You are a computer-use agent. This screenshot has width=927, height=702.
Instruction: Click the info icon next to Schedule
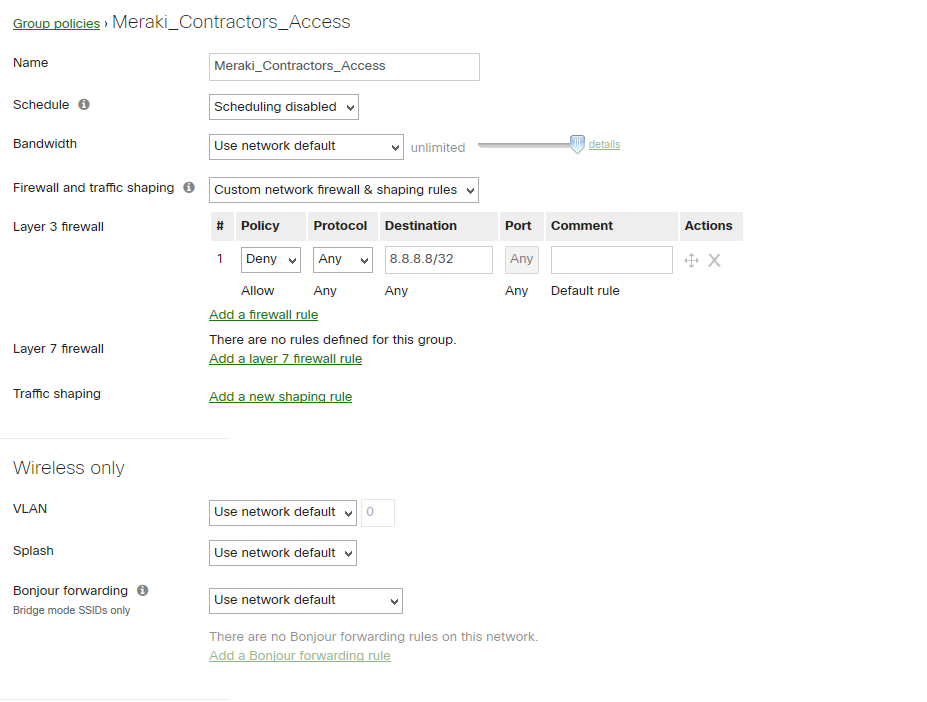coord(84,105)
